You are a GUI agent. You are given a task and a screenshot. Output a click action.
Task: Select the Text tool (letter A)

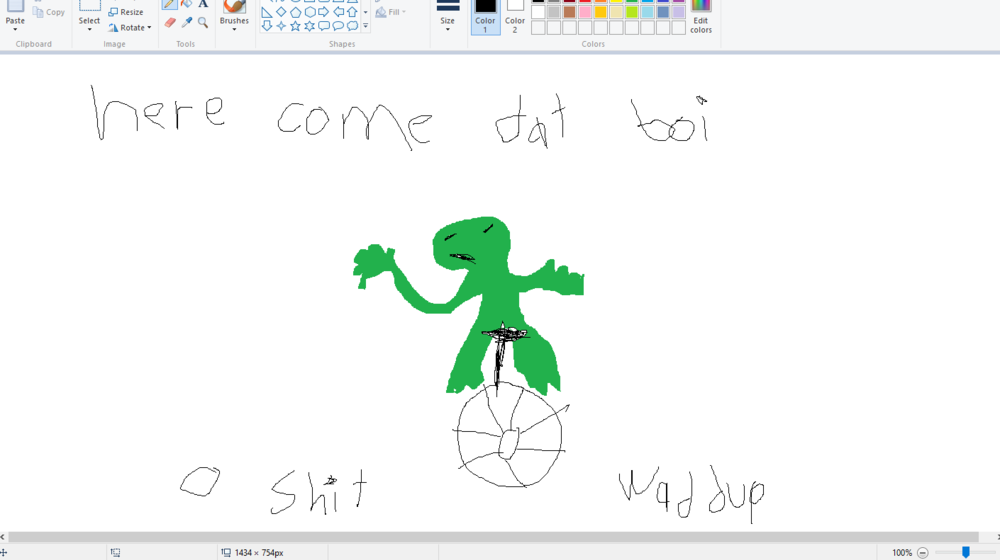(203, 4)
